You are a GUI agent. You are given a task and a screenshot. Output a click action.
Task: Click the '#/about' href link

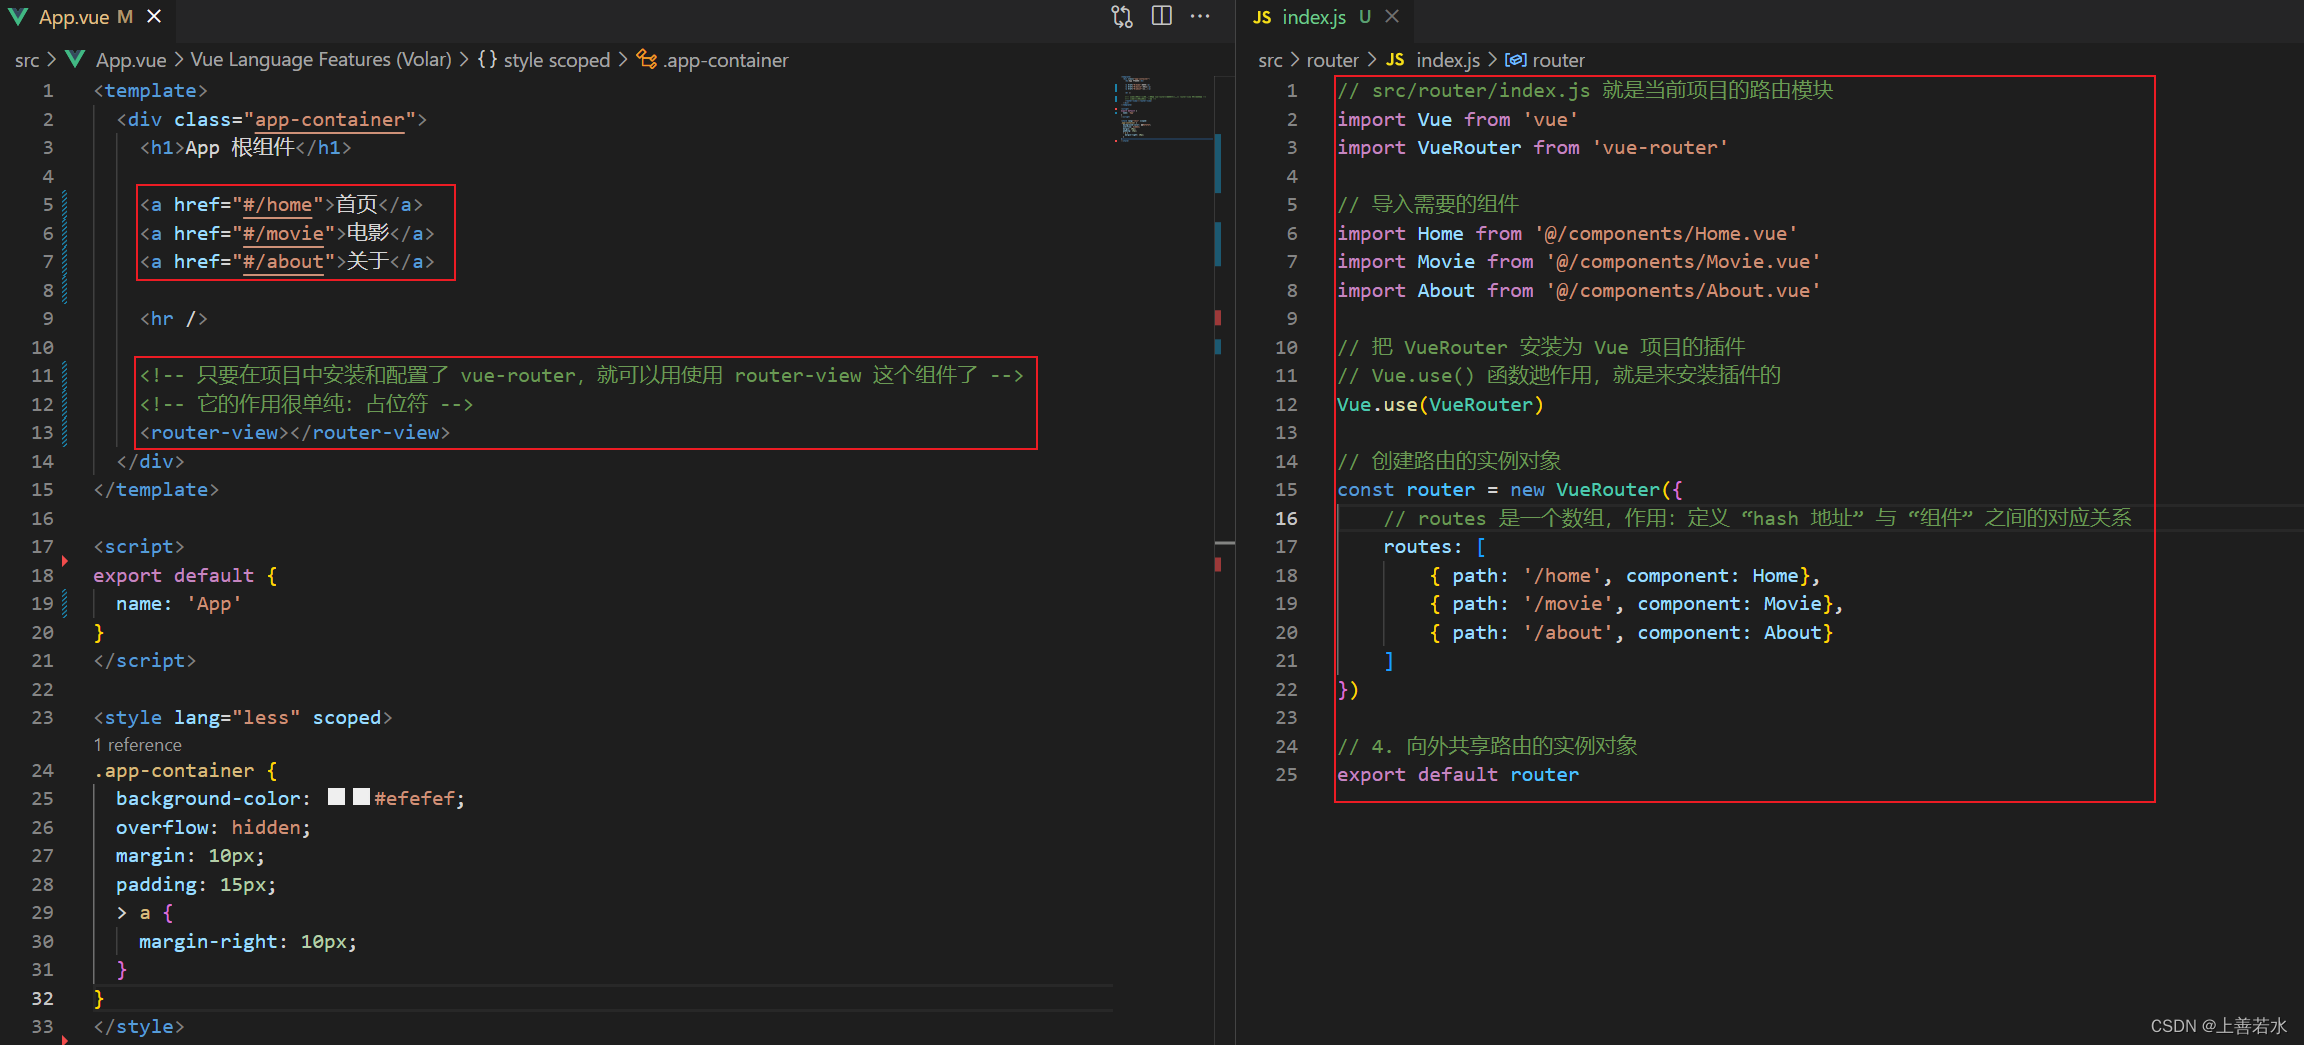tap(283, 262)
